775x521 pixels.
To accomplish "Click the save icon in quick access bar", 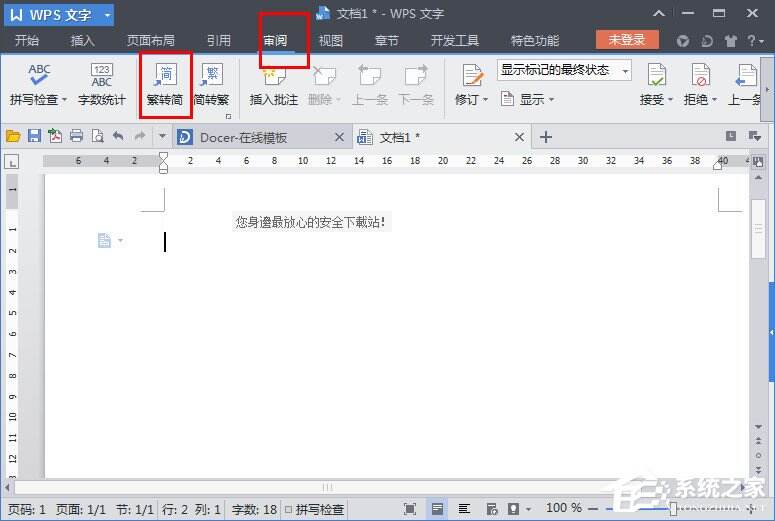I will 34,136.
